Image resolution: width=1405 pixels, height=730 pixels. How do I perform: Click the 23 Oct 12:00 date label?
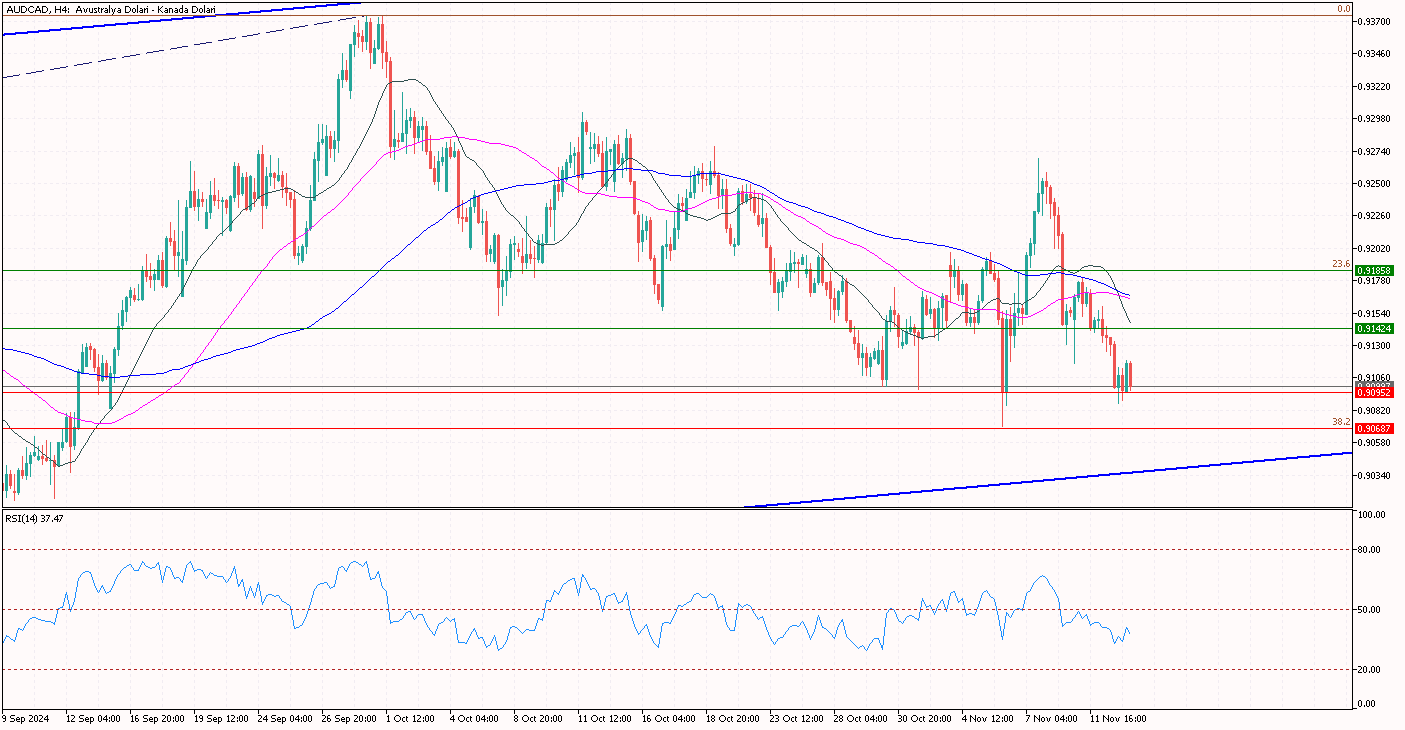point(797,718)
